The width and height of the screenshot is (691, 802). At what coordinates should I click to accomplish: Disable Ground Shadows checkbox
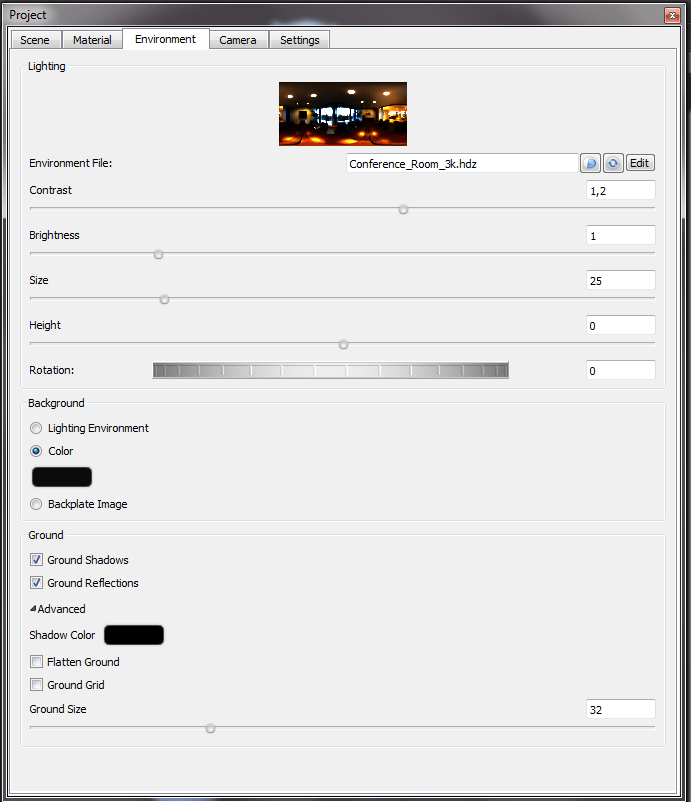pos(36,560)
